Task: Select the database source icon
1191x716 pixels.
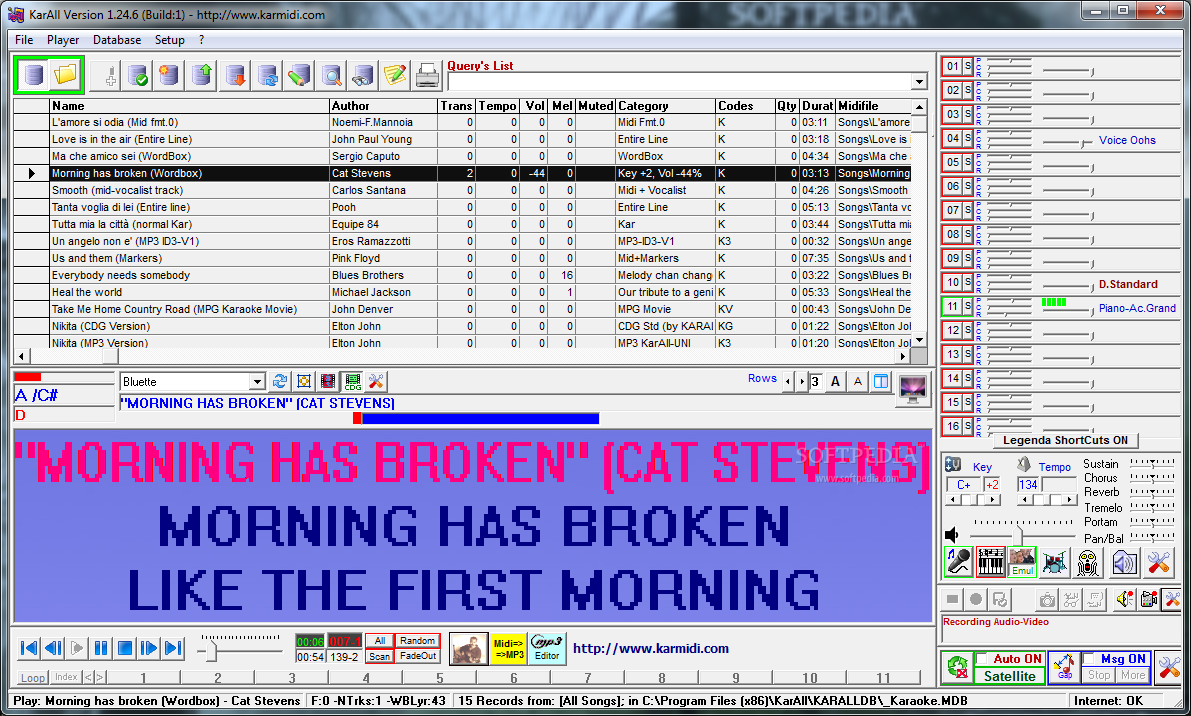Action: click(x=33, y=74)
